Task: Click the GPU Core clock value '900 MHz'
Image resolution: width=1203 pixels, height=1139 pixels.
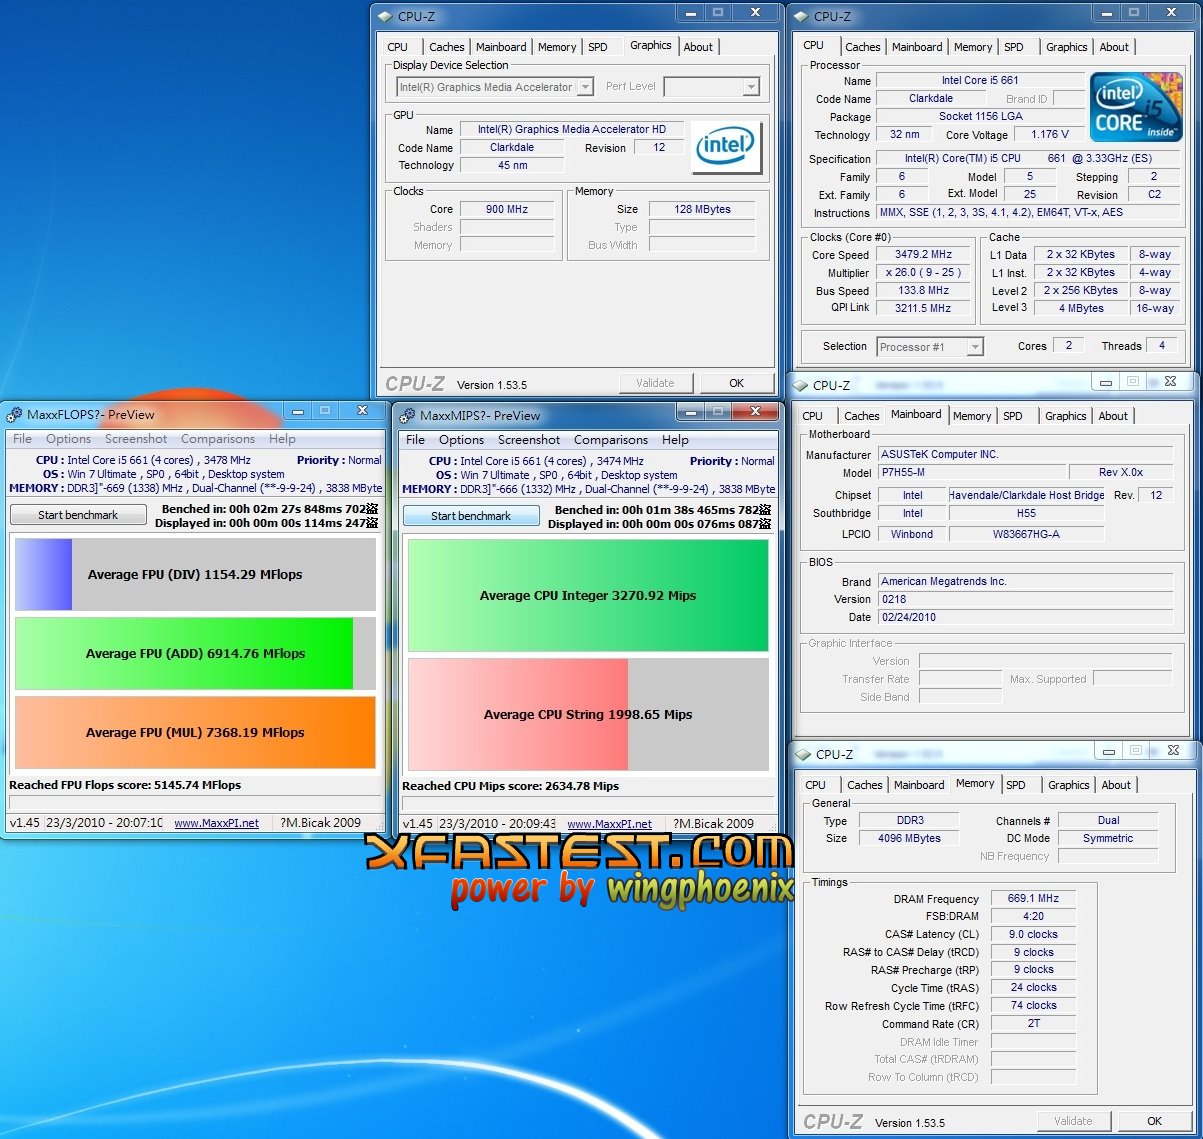Action: [507, 209]
